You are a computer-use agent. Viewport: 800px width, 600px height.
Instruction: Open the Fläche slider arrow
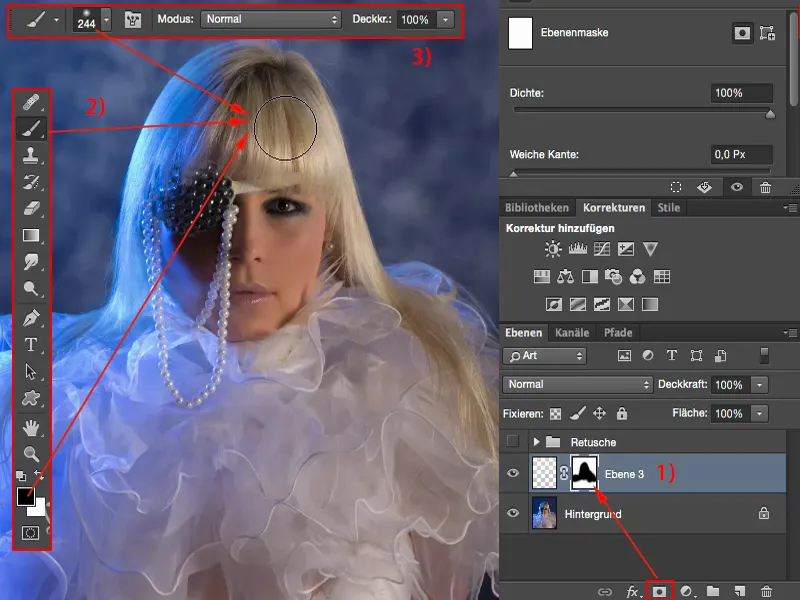759,413
